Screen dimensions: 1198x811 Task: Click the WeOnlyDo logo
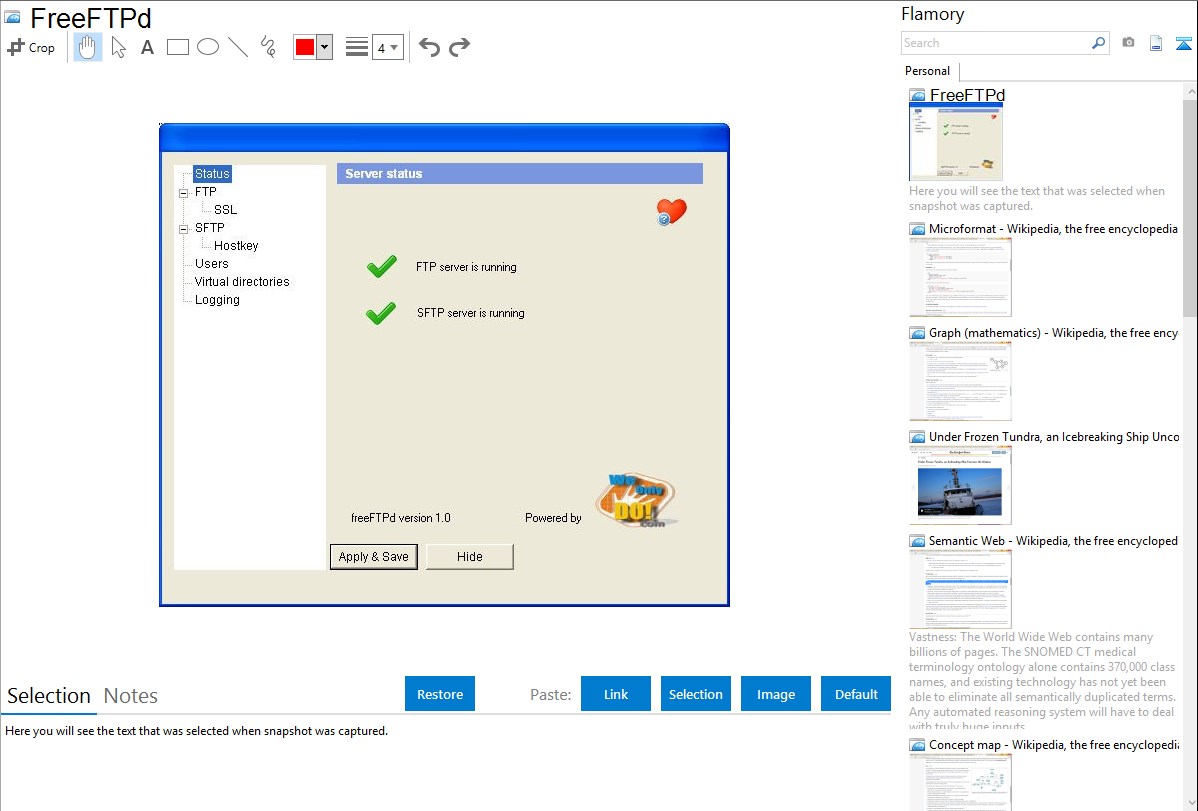pos(636,500)
